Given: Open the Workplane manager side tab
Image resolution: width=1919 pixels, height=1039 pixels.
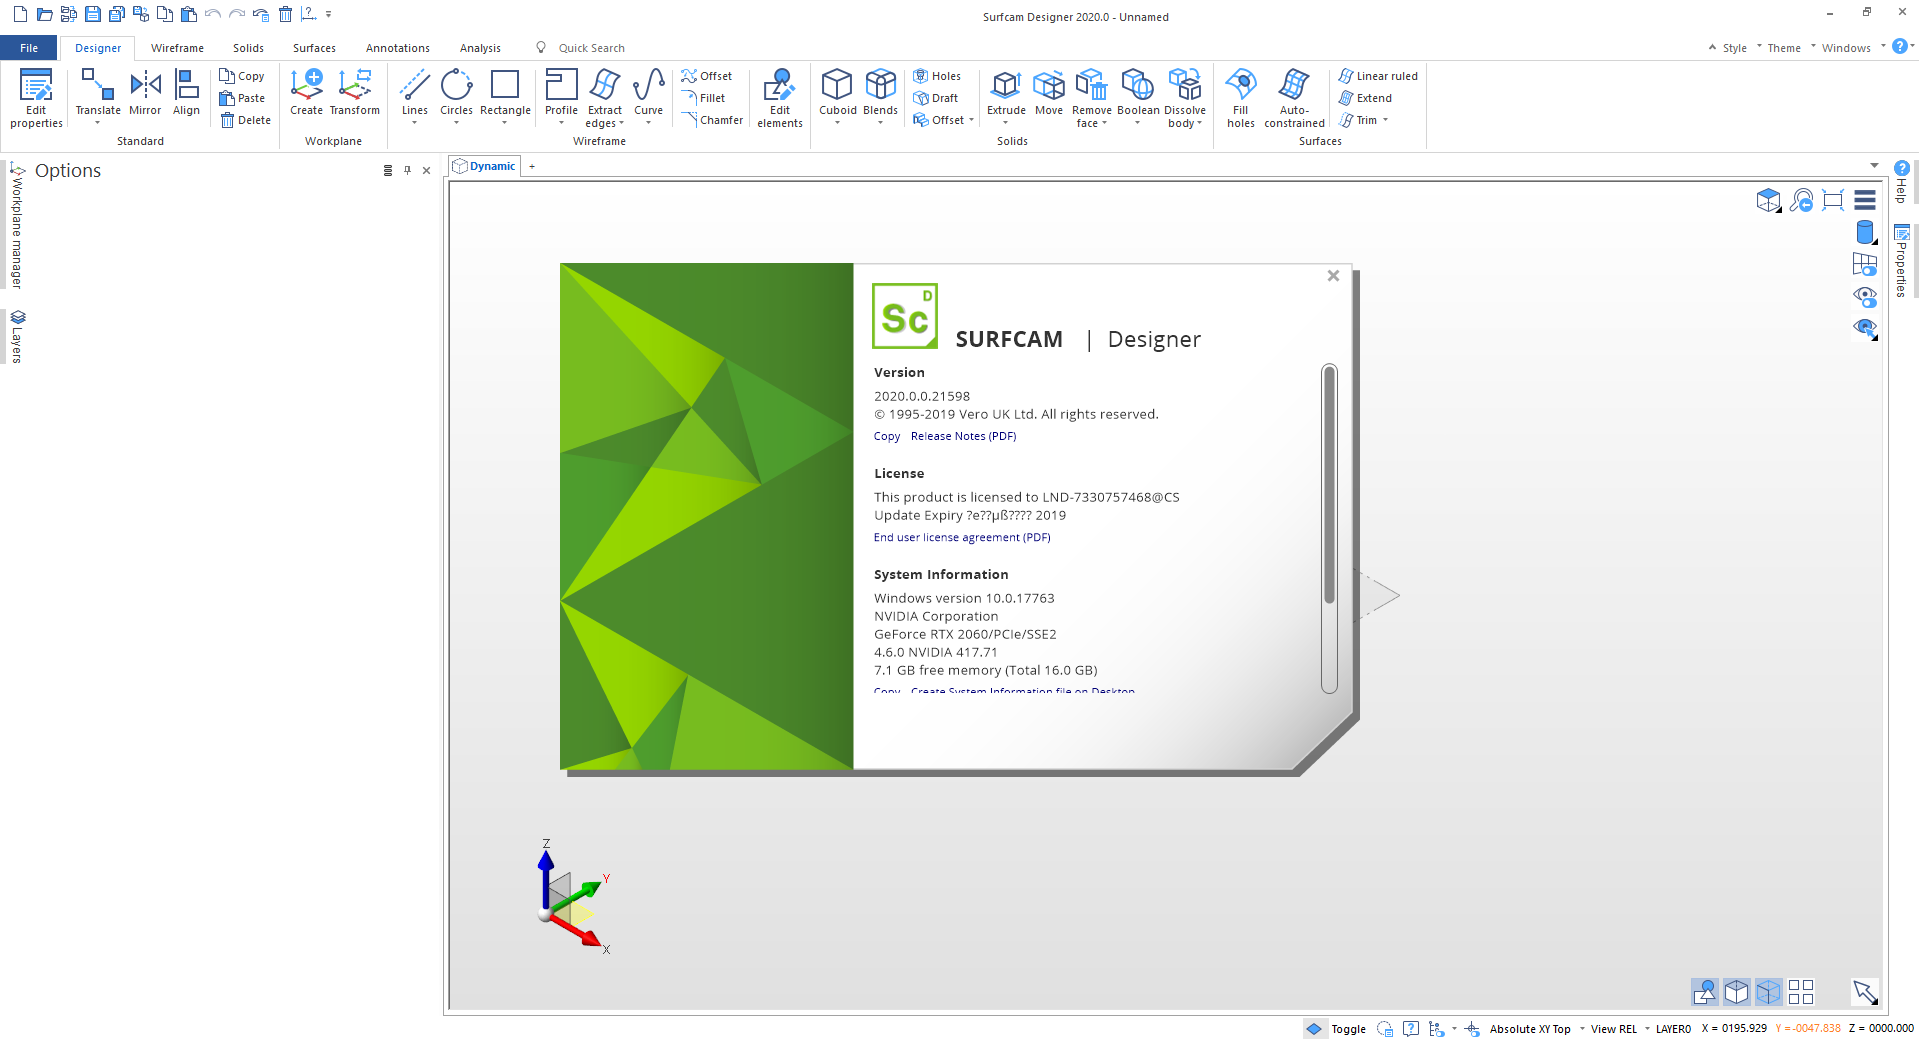Looking at the screenshot, I should click(x=17, y=227).
